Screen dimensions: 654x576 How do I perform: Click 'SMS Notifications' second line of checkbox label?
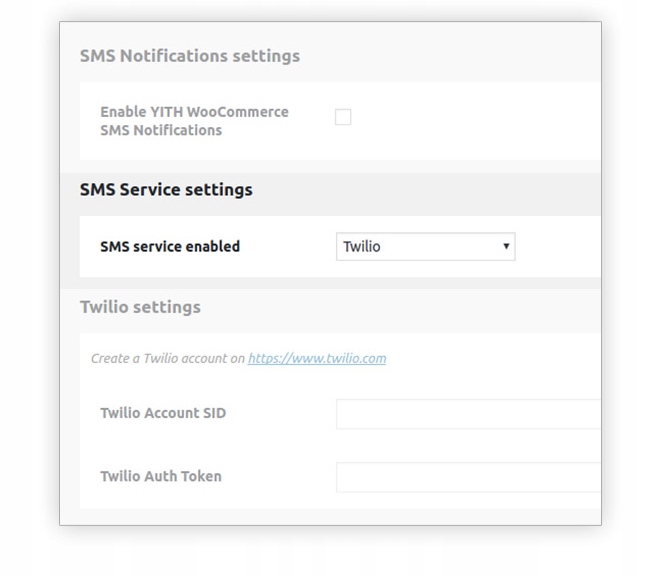(161, 130)
